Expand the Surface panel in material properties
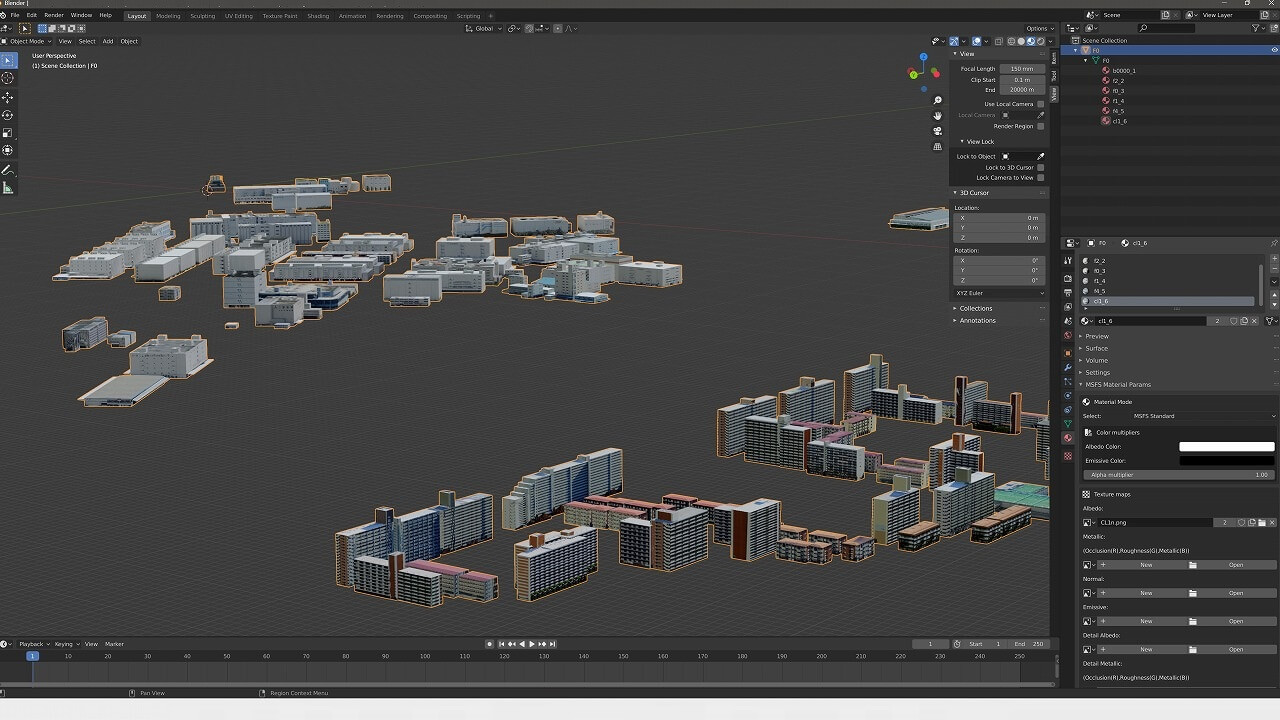Screen dimensions: 1280x720 (x=1096, y=348)
